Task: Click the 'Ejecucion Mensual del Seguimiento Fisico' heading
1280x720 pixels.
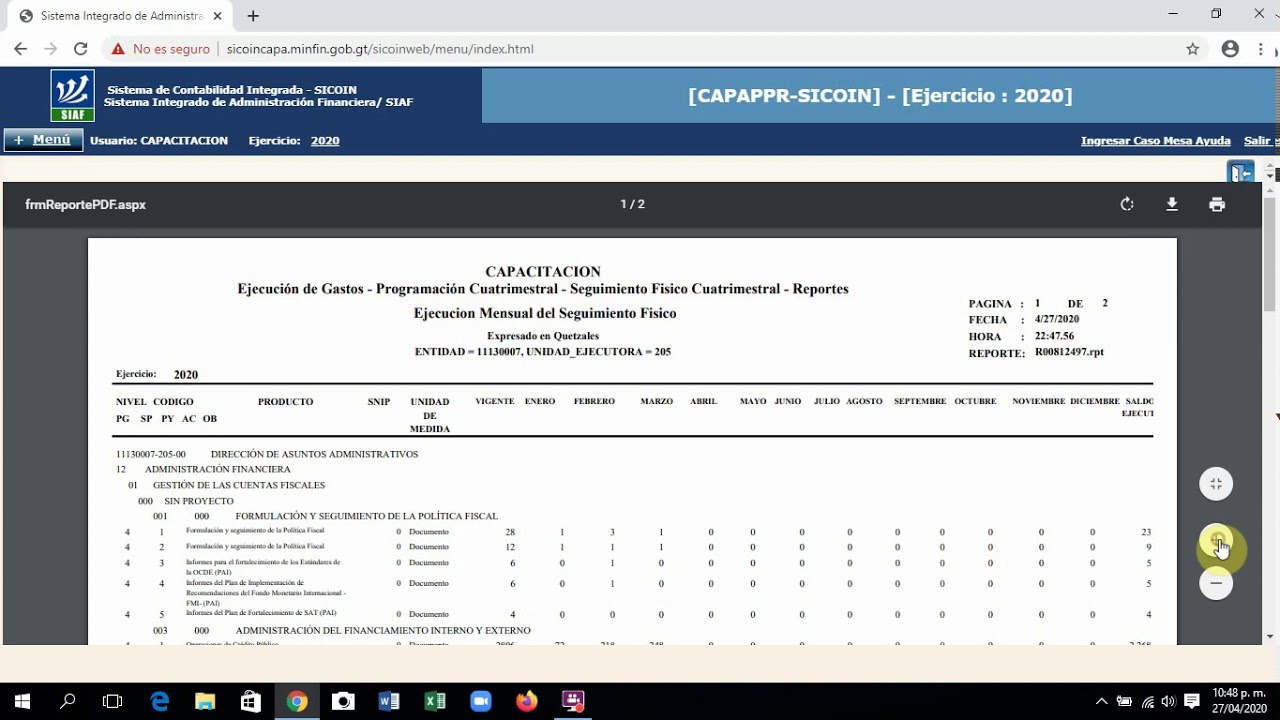Action: 545,313
